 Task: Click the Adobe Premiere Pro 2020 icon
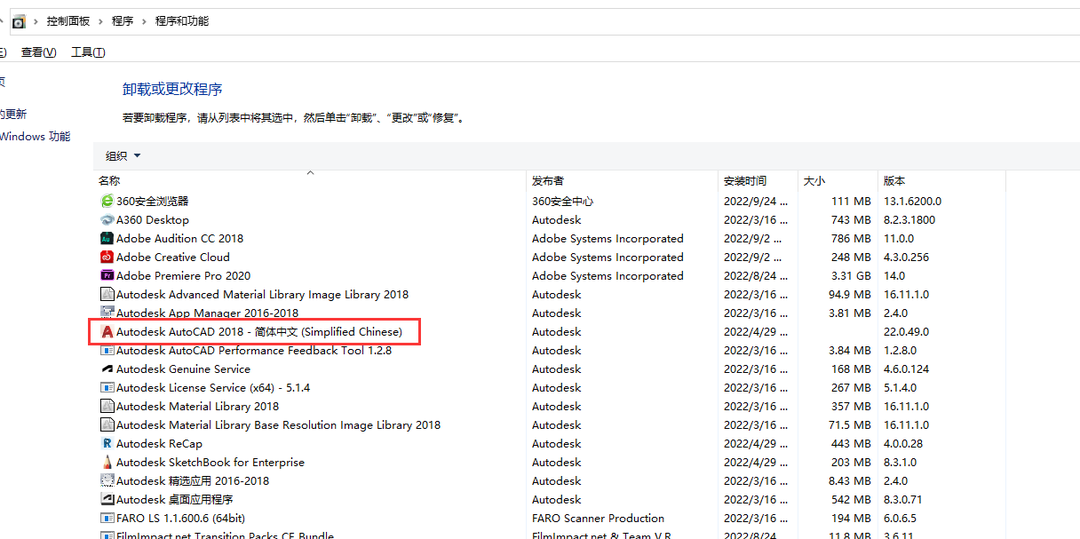(107, 276)
